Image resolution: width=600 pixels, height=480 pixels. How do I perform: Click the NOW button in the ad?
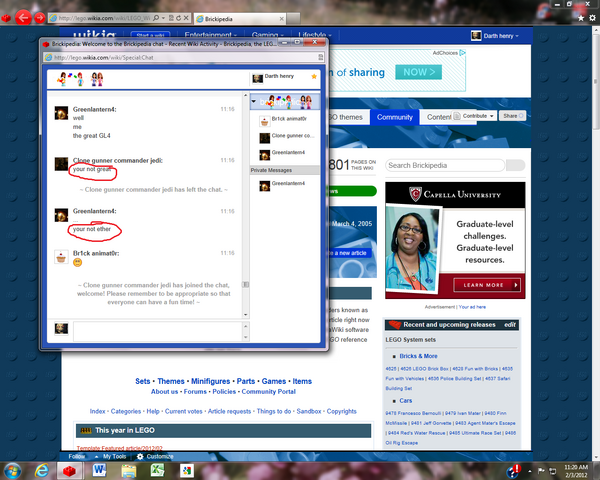pos(418,72)
